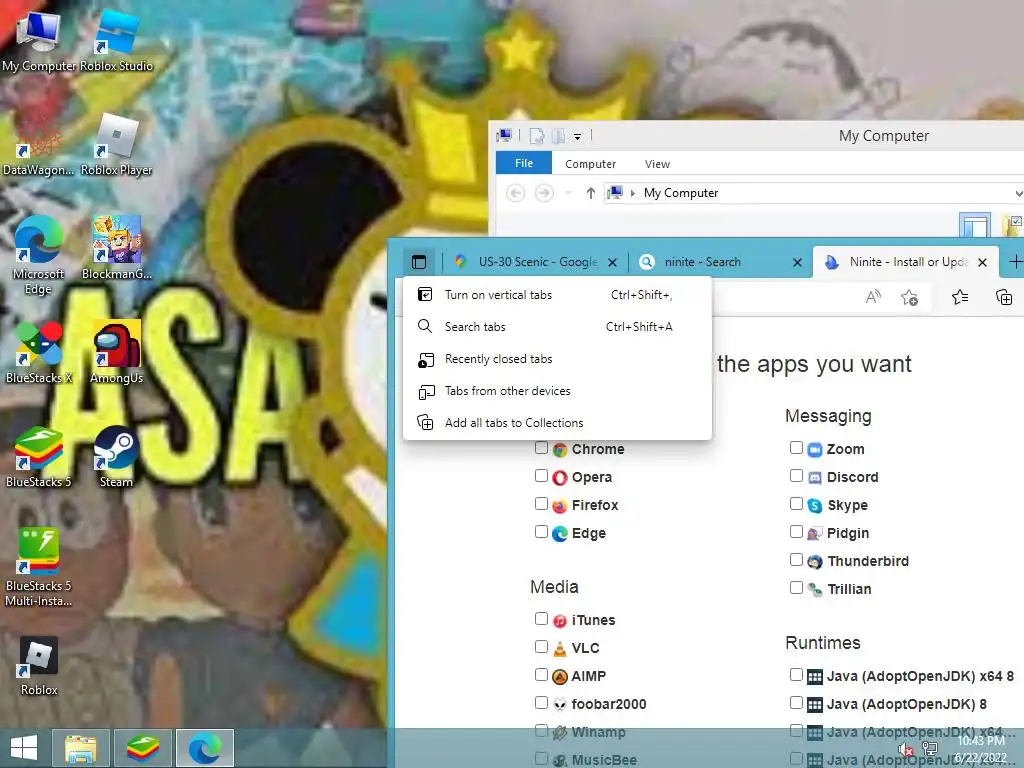Launch the Roblox Player shortcut
Screen dimensions: 1024x768
tap(116, 145)
